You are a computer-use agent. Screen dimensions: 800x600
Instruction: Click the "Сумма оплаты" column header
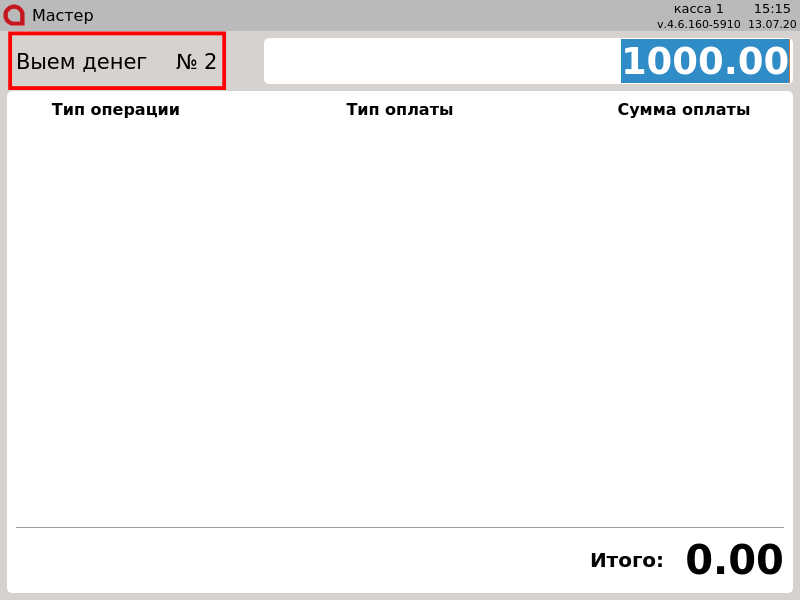click(683, 110)
